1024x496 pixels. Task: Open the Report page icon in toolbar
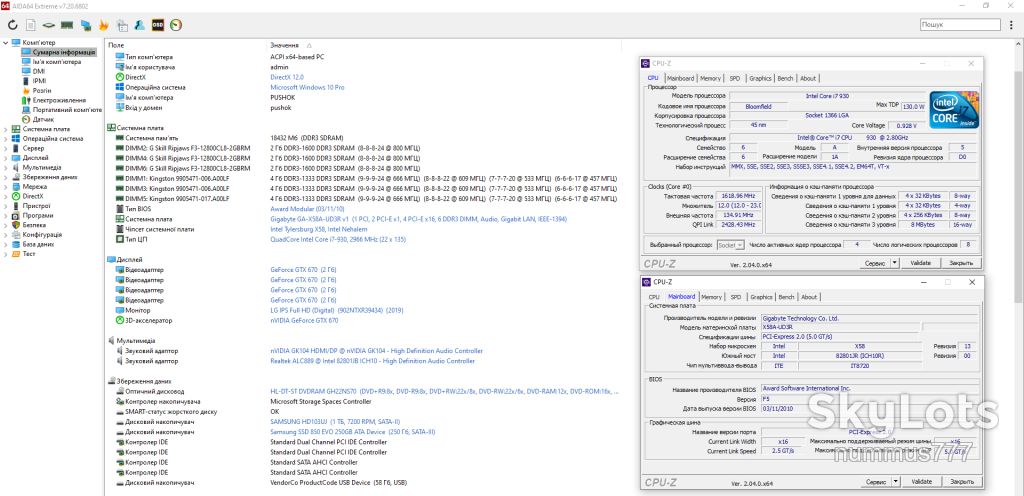pos(31,25)
